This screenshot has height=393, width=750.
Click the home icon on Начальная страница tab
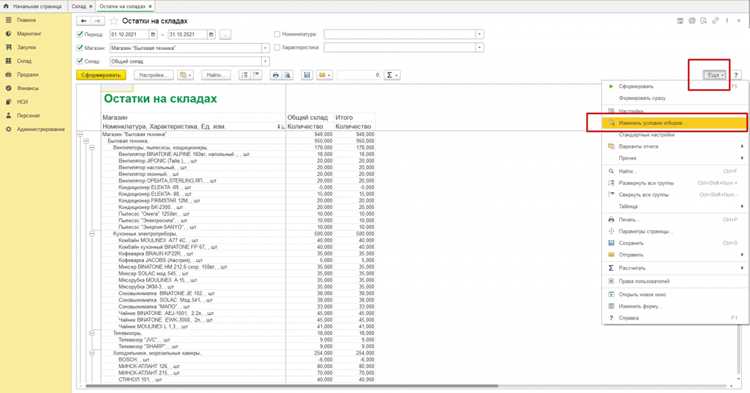pyautogui.click(x=6, y=6)
